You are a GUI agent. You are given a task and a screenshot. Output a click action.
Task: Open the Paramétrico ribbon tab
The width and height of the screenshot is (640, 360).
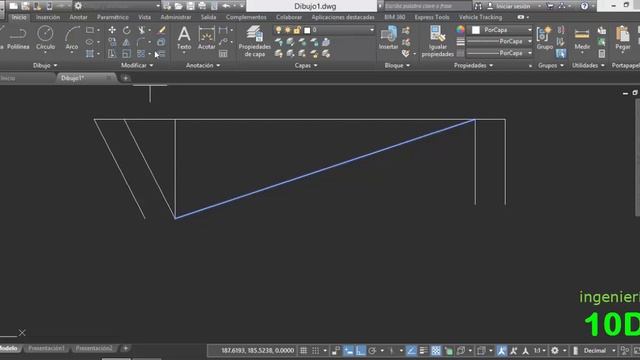(x=113, y=17)
